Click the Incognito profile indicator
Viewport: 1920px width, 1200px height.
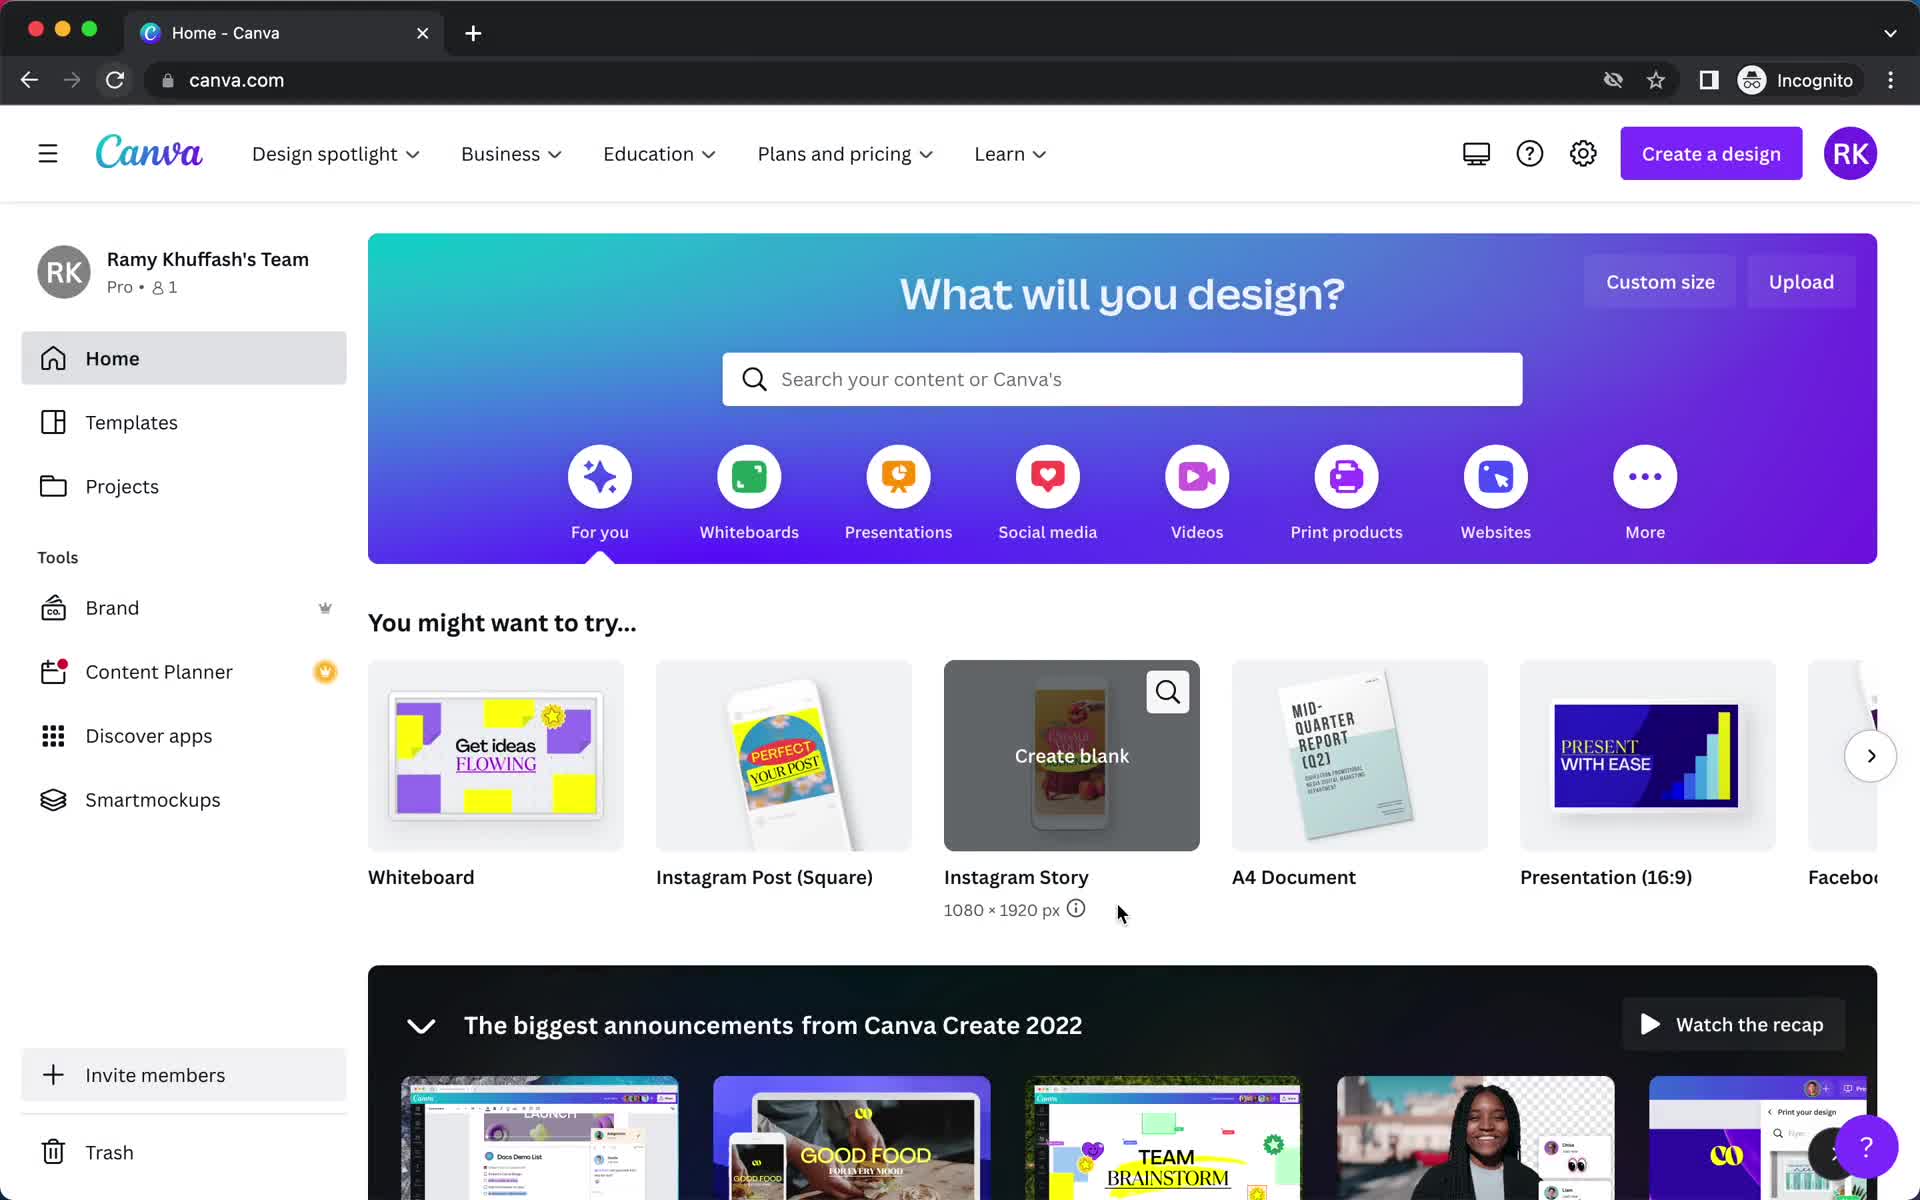(x=1796, y=80)
